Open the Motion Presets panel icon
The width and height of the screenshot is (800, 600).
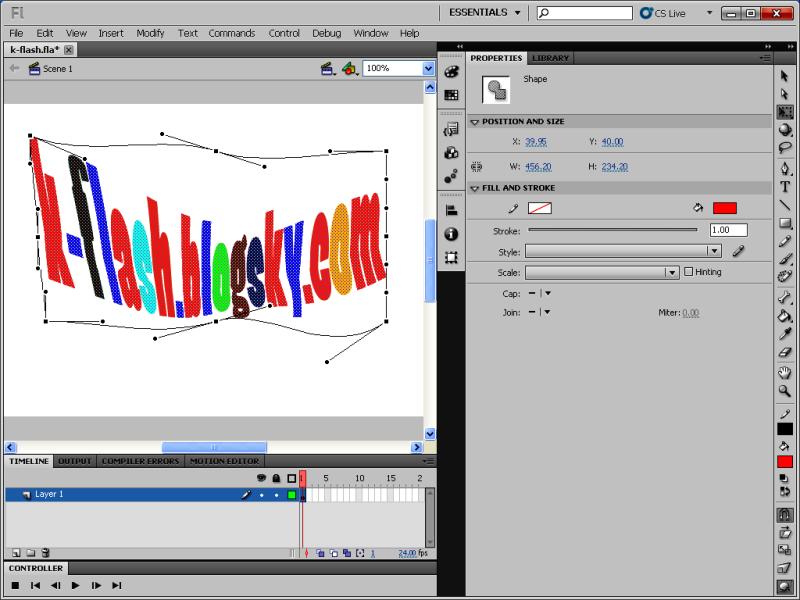pos(452,176)
